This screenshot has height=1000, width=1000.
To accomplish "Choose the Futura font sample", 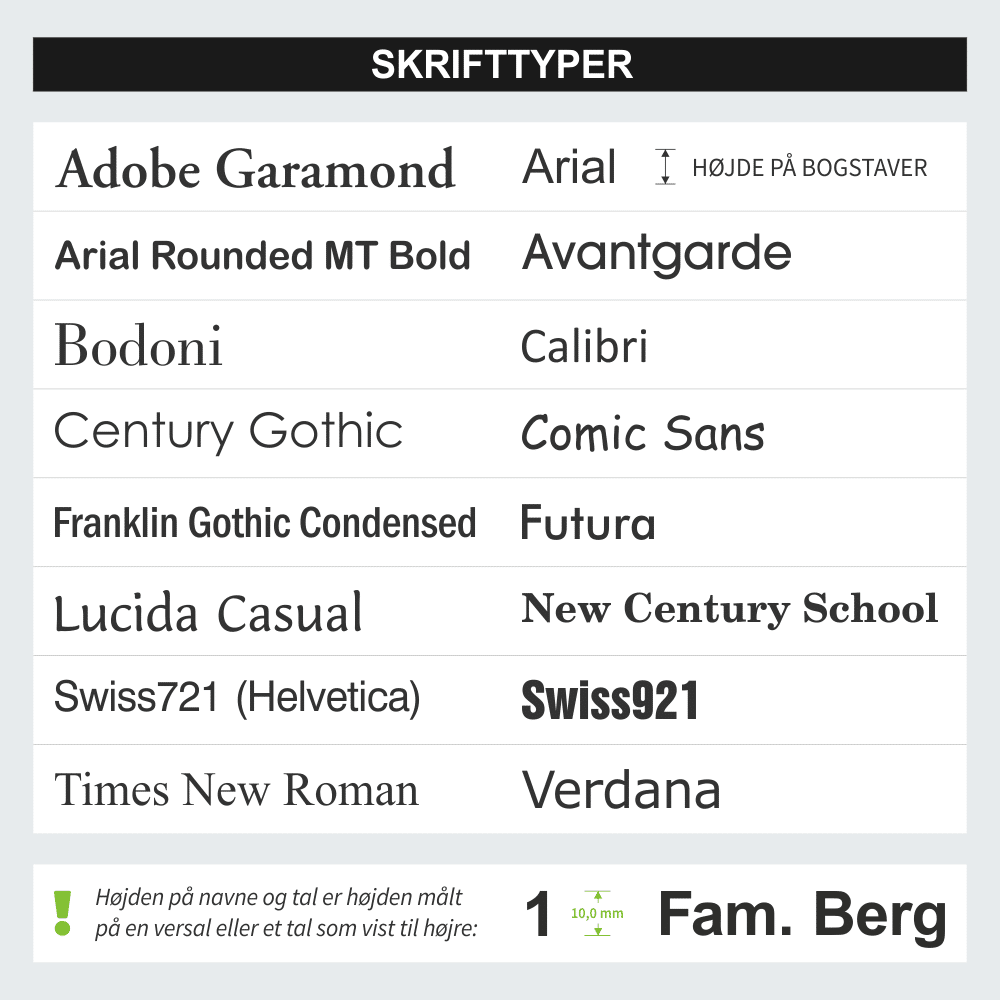I will [x=588, y=523].
